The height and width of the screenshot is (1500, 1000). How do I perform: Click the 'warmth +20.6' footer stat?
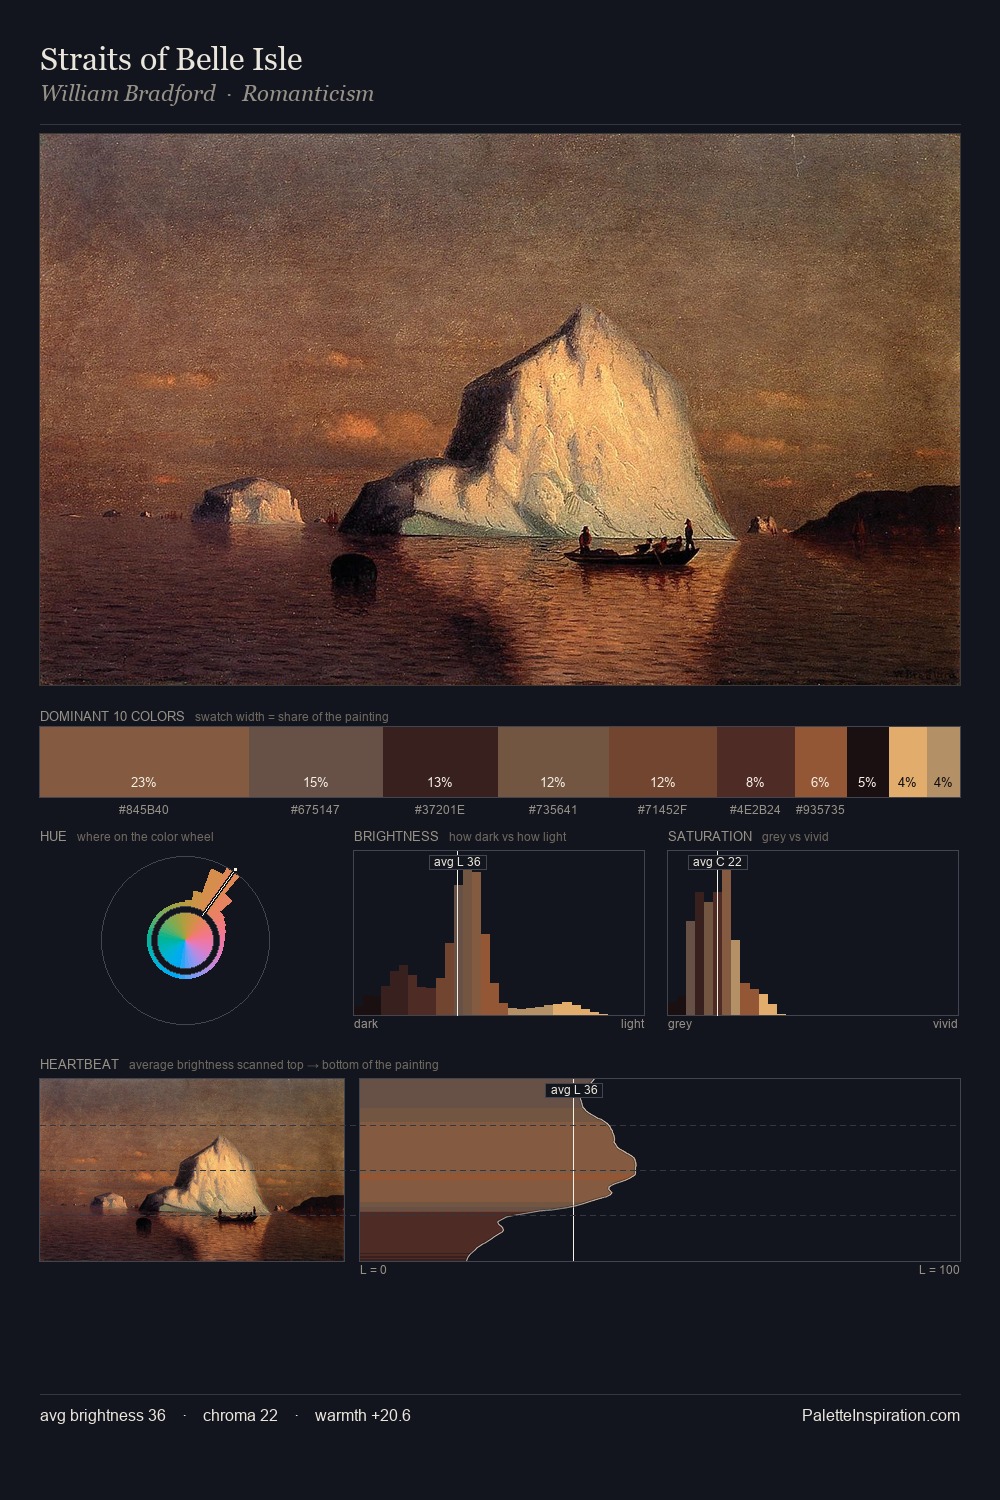[x=363, y=1415]
